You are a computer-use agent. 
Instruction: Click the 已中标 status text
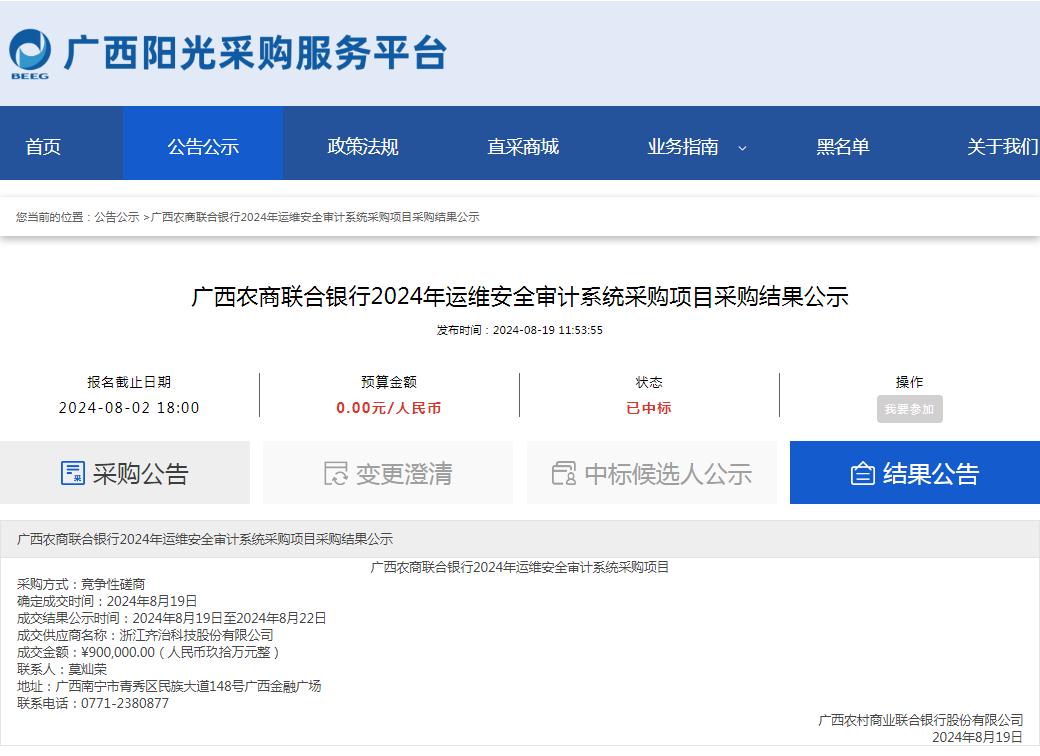coord(649,408)
